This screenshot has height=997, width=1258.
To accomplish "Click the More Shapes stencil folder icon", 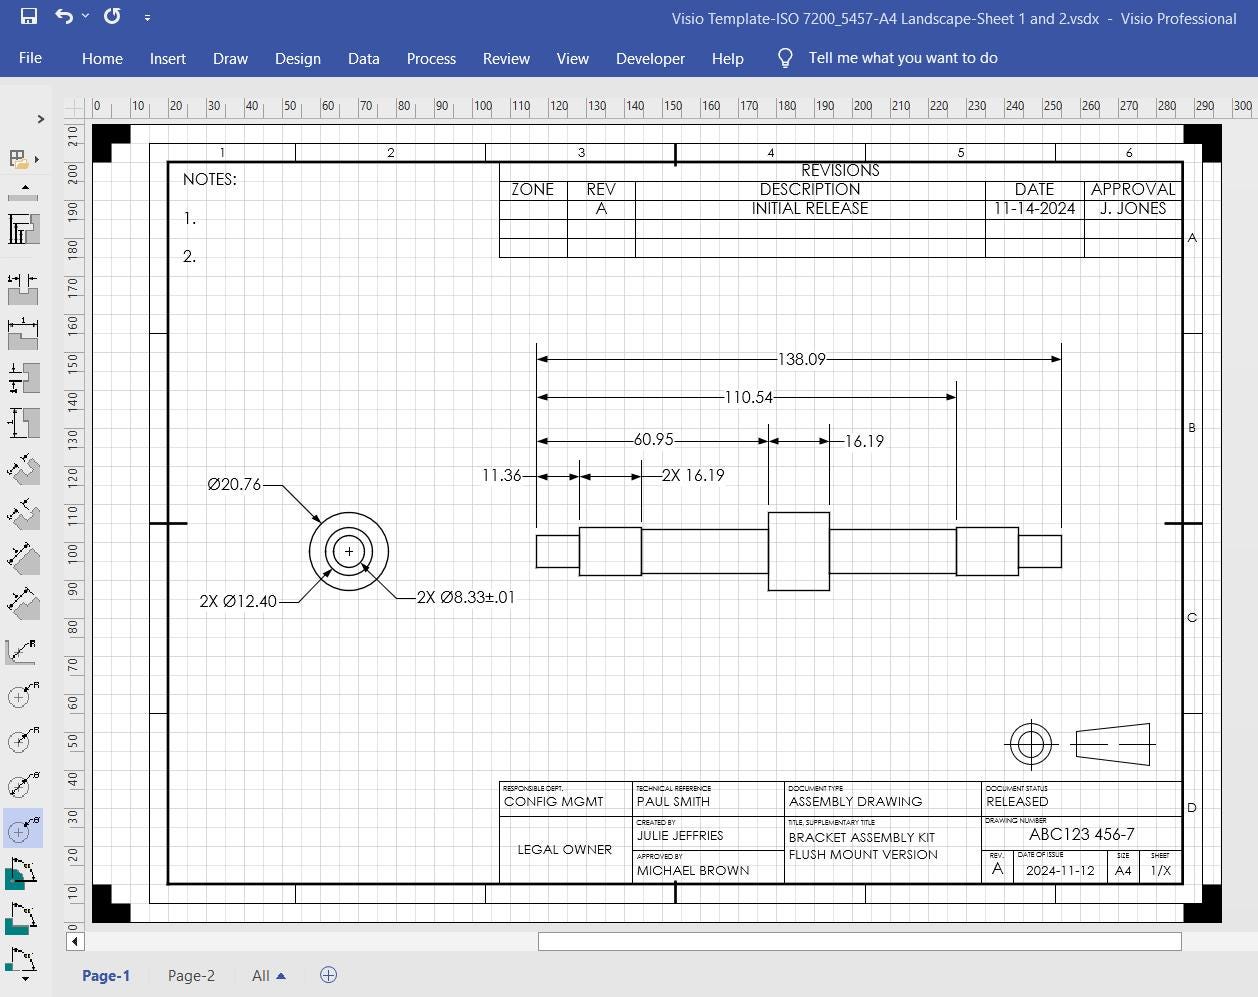I will click(17, 158).
